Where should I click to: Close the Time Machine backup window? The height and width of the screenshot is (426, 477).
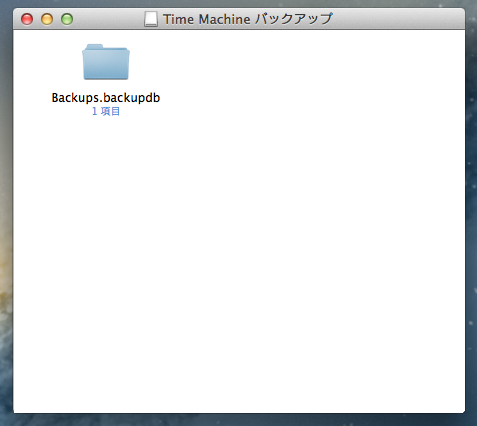(27, 19)
